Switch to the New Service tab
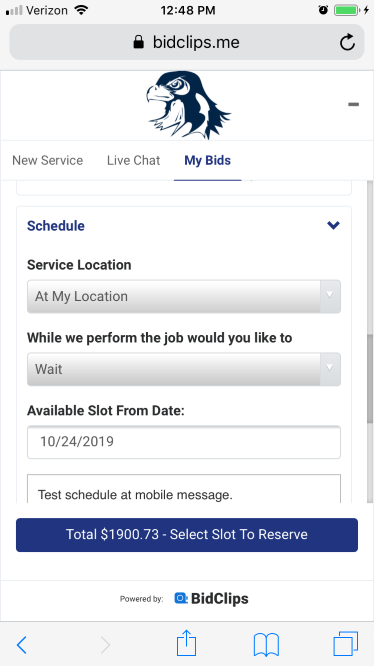The width and height of the screenshot is (374, 666). coord(48,160)
